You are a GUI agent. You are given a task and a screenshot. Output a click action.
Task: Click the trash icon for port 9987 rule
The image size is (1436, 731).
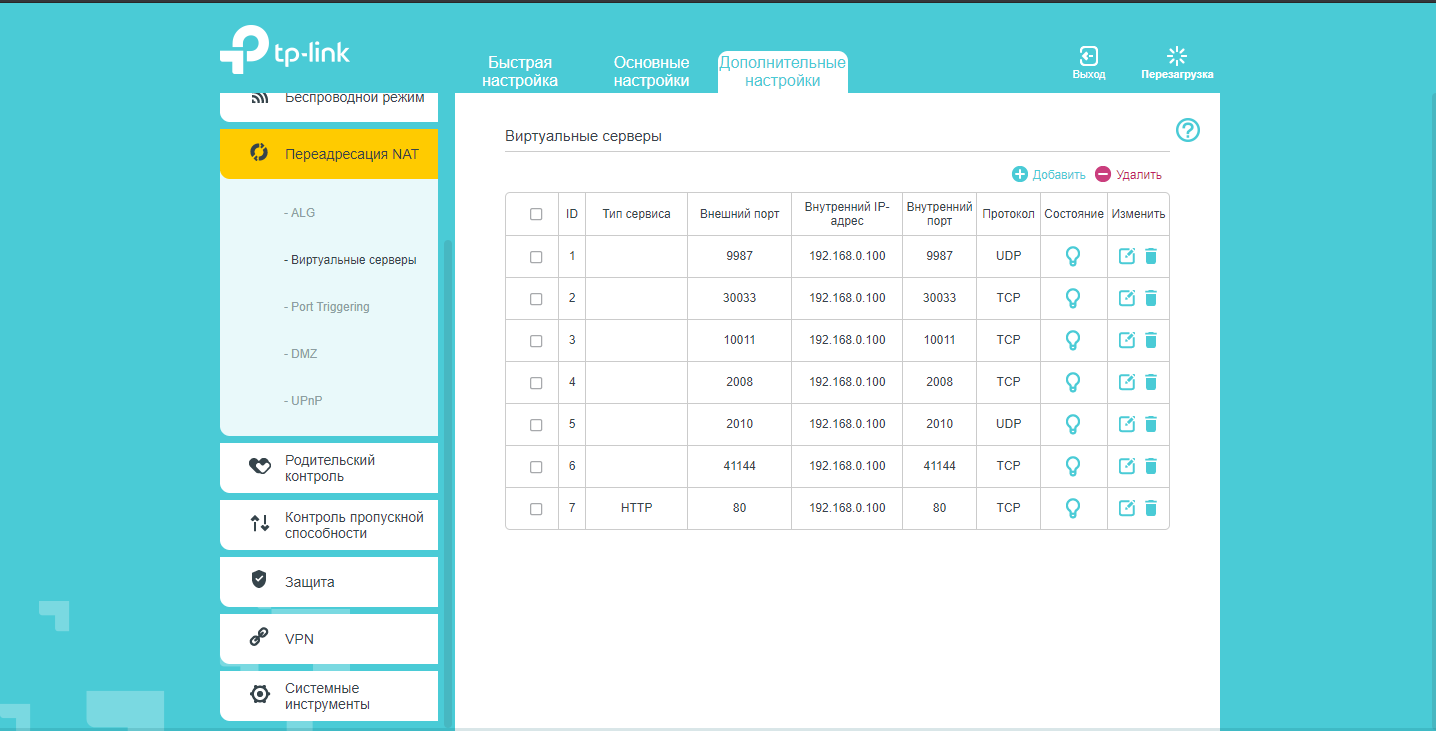click(x=1150, y=256)
